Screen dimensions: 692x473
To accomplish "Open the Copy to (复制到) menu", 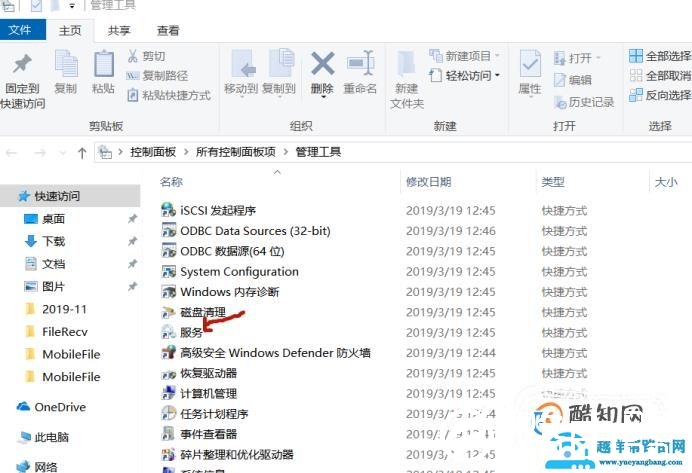I will click(279, 73).
